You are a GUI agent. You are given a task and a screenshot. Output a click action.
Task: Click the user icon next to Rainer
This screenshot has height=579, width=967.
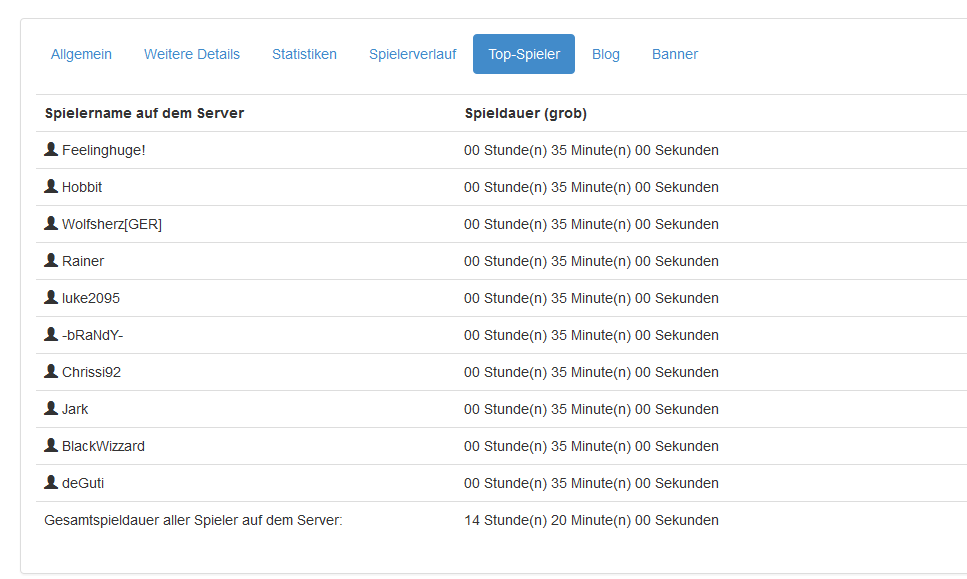point(51,260)
